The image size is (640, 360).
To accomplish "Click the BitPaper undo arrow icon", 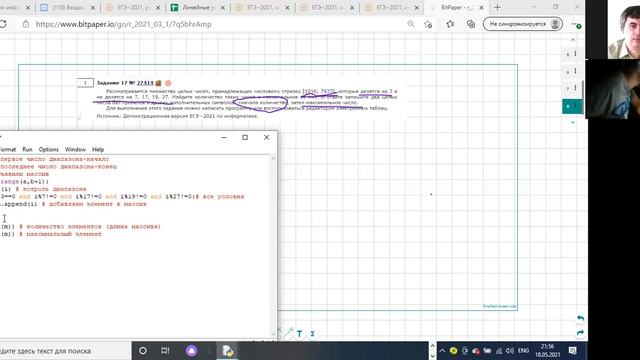I will pos(580,318).
